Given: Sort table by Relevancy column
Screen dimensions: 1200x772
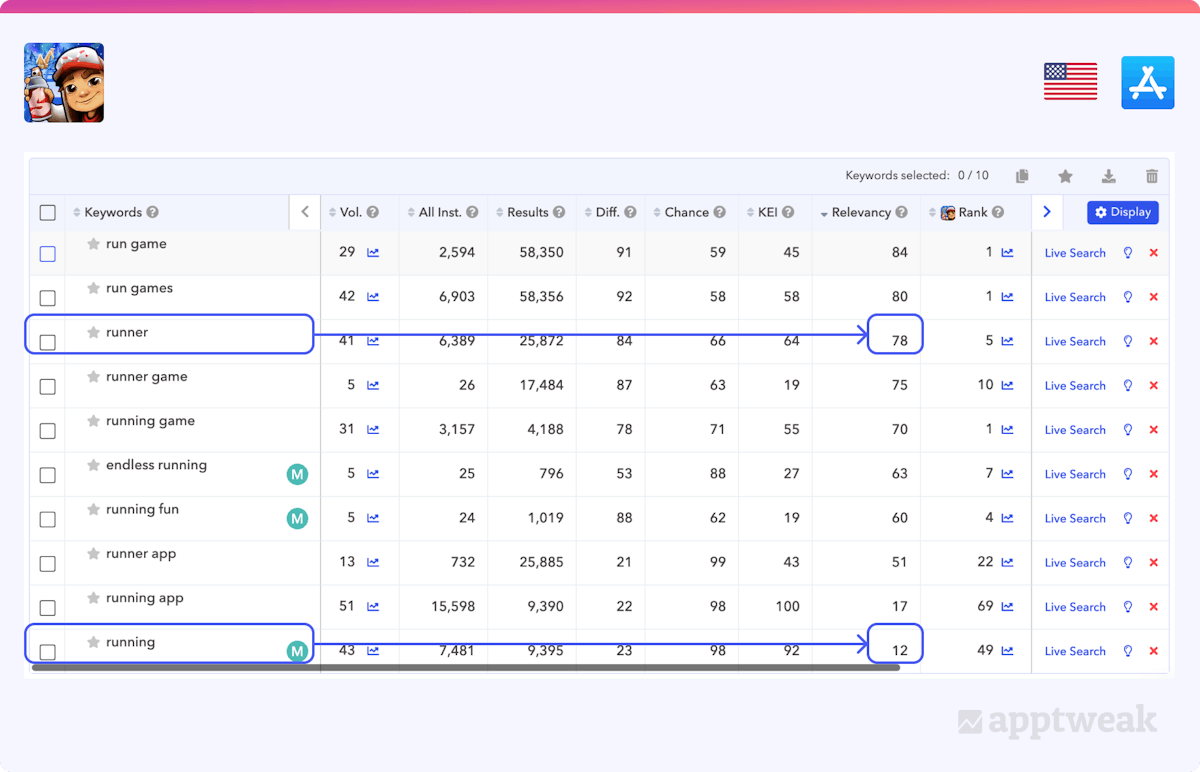Looking at the screenshot, I should (x=860, y=212).
